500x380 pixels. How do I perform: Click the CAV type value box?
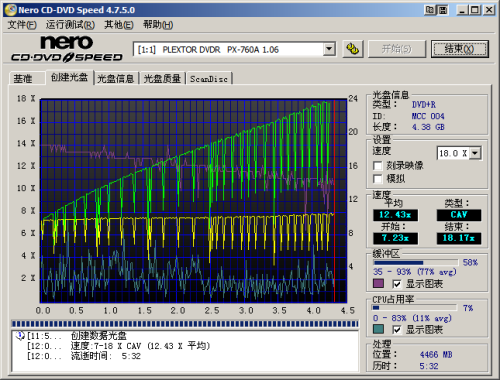click(x=459, y=215)
